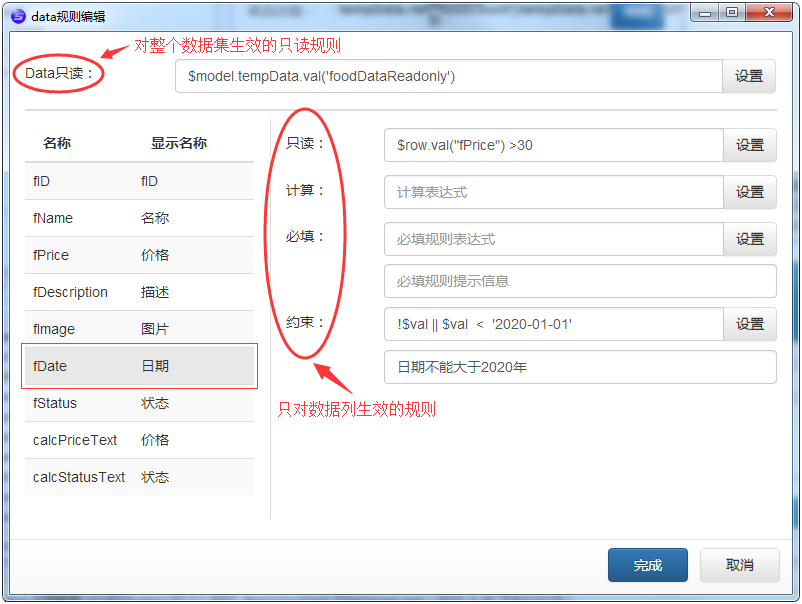Select the fName row
The image size is (802, 604).
point(139,218)
